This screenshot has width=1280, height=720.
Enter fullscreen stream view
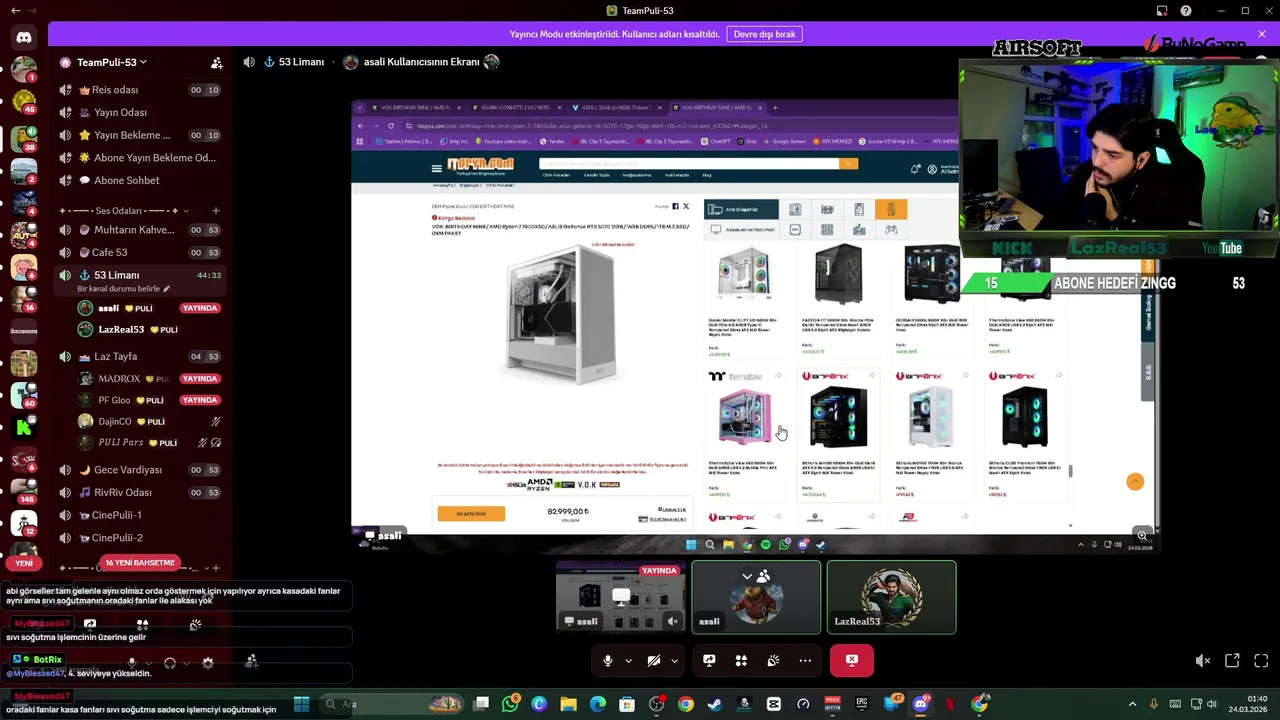tap(1261, 661)
